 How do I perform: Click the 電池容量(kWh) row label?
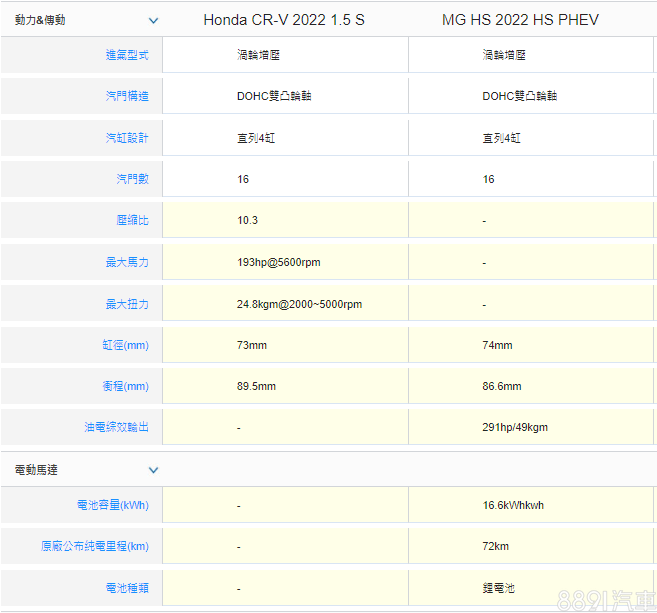(x=112, y=506)
